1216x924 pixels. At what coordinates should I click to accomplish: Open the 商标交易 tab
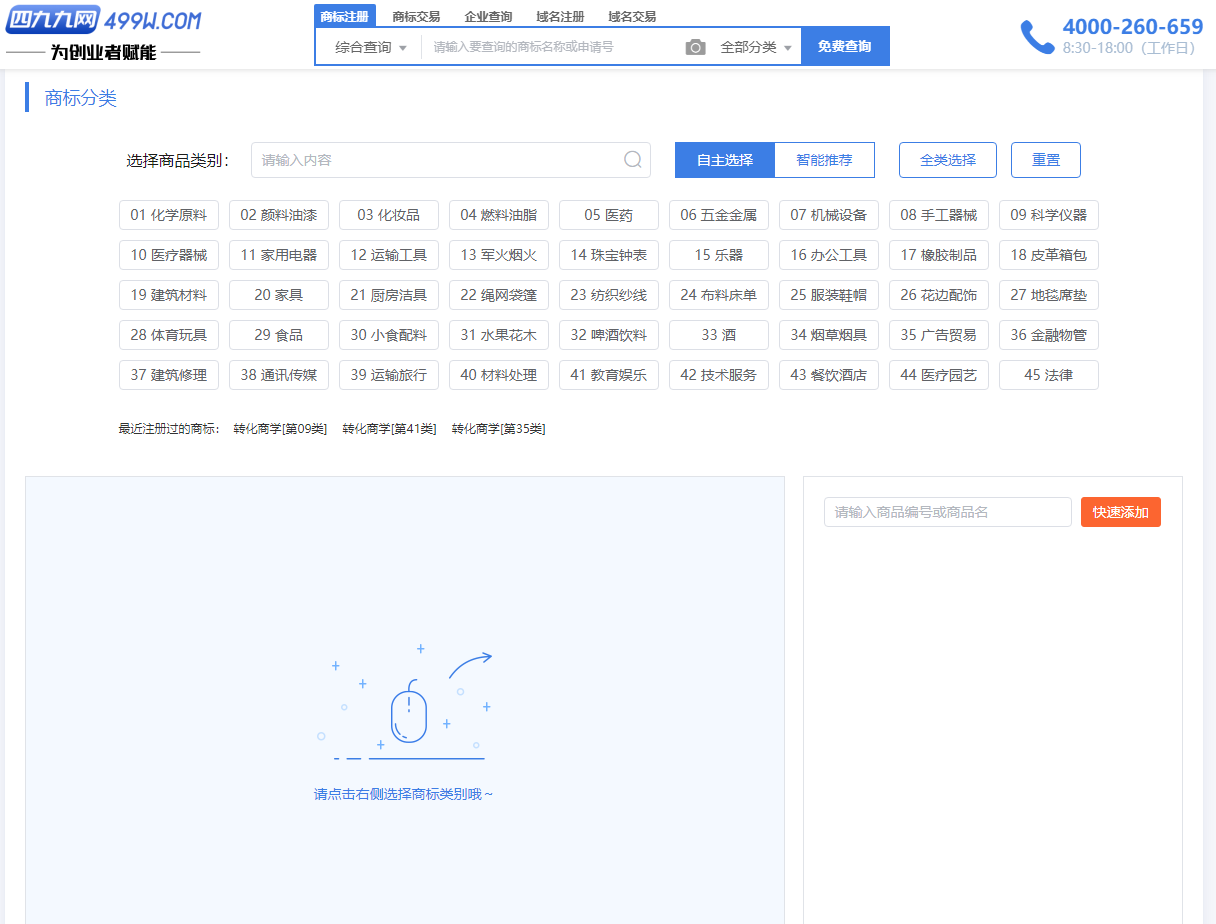click(416, 17)
